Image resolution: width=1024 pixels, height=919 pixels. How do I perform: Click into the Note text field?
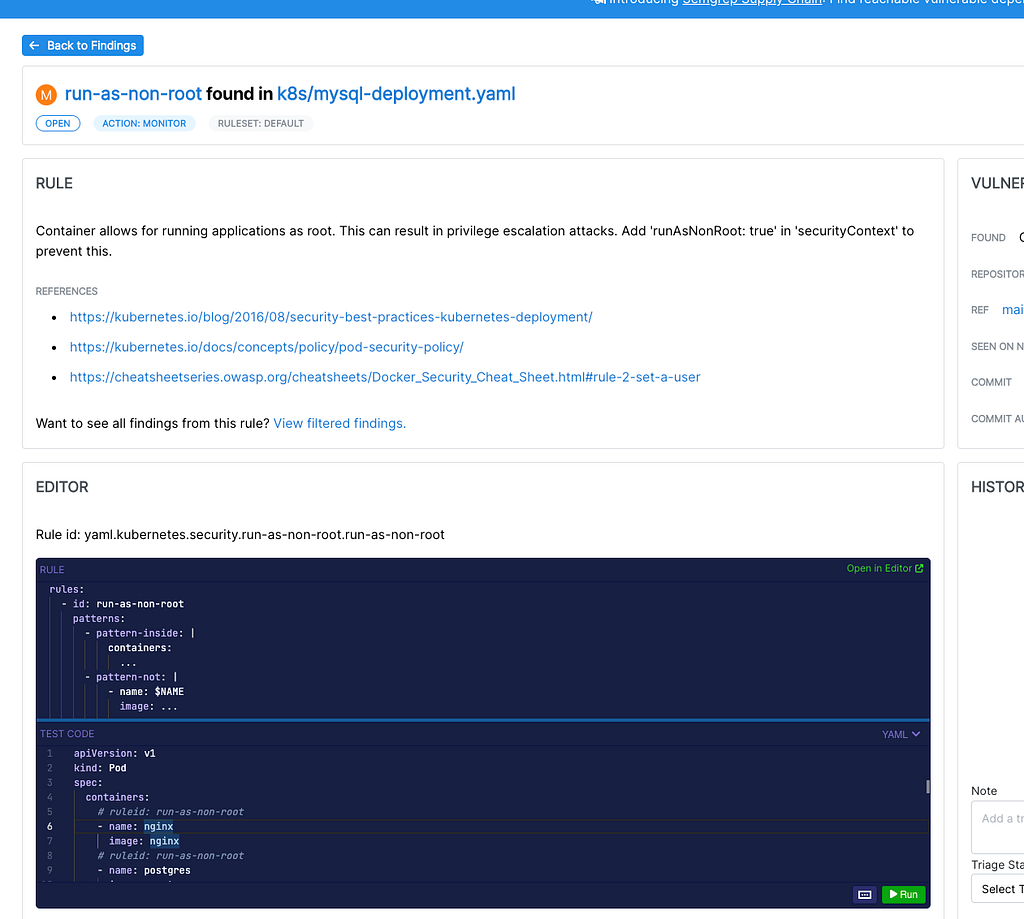997,827
